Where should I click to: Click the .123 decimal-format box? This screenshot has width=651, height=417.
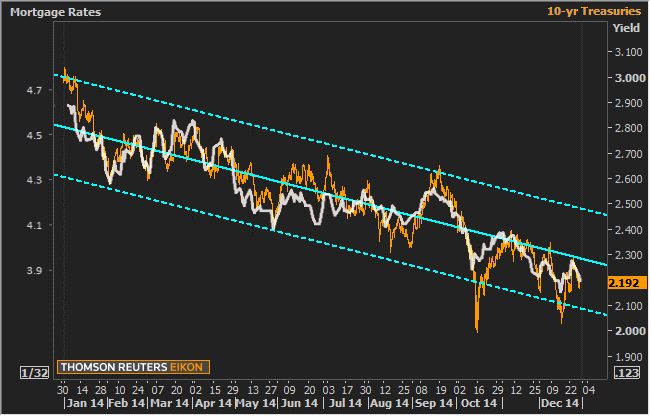point(628,374)
